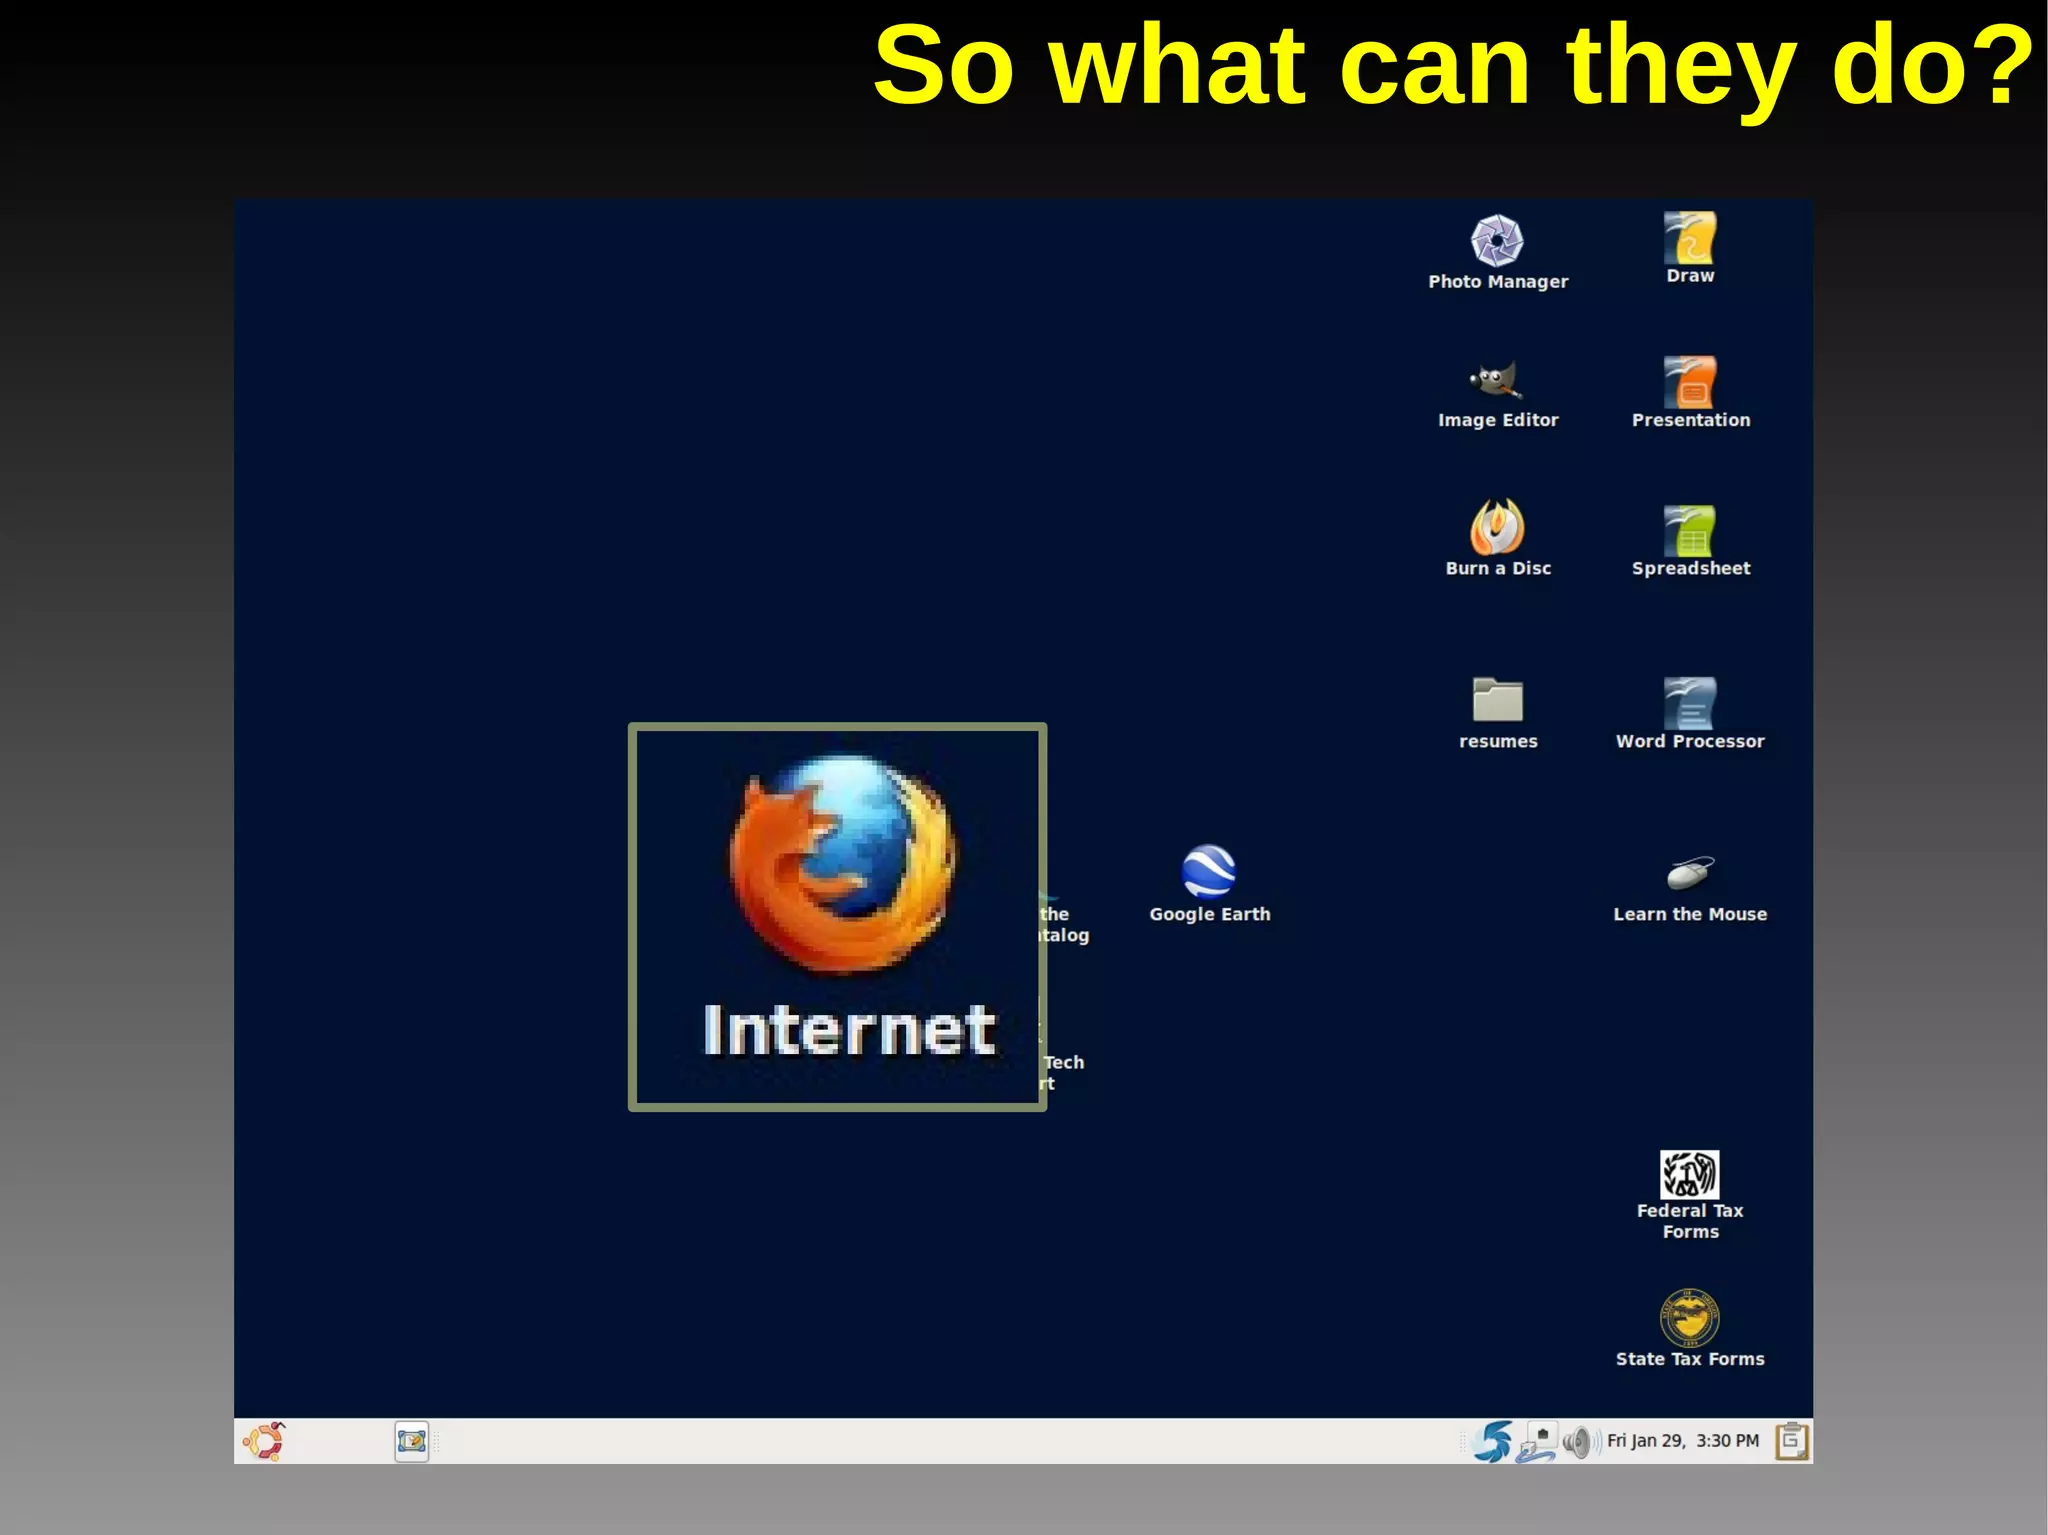
Task: Launch the Word Processor icon
Action: [1690, 704]
